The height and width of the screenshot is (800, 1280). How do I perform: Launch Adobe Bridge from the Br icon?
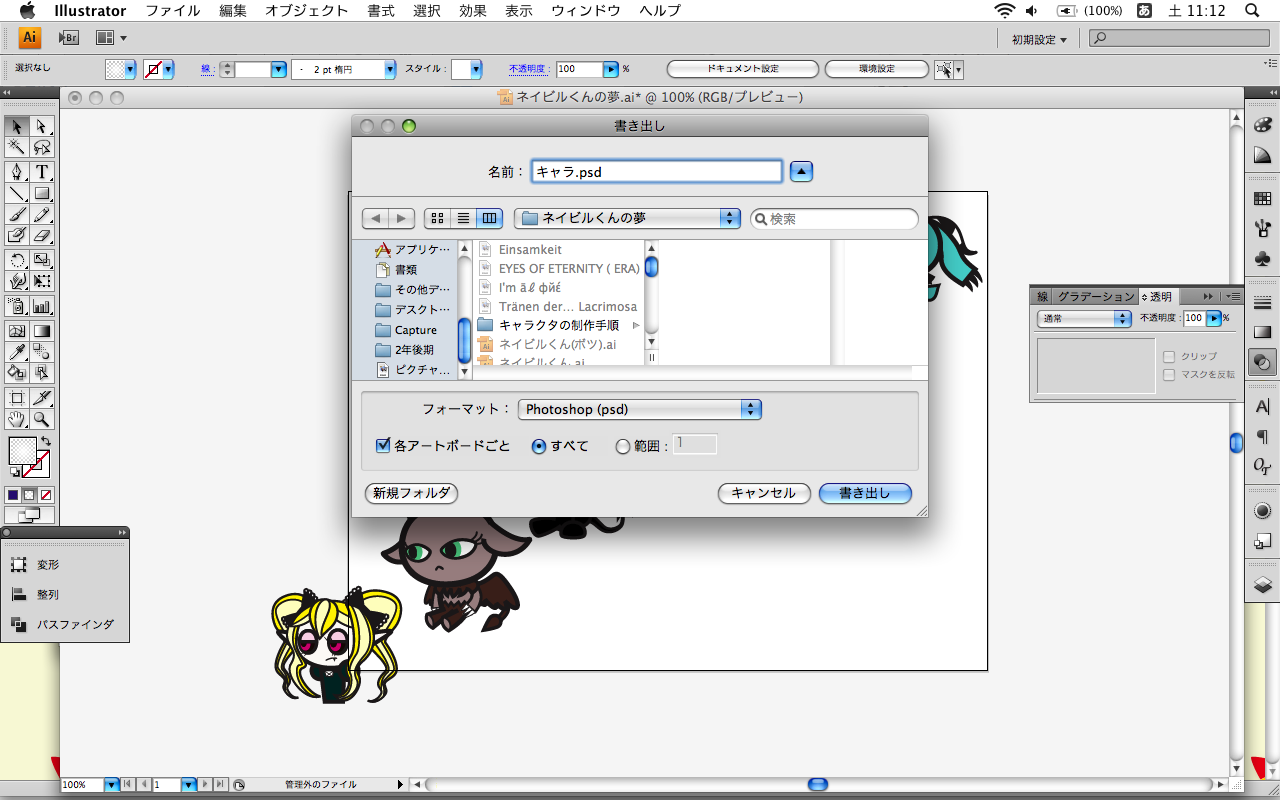click(x=69, y=38)
